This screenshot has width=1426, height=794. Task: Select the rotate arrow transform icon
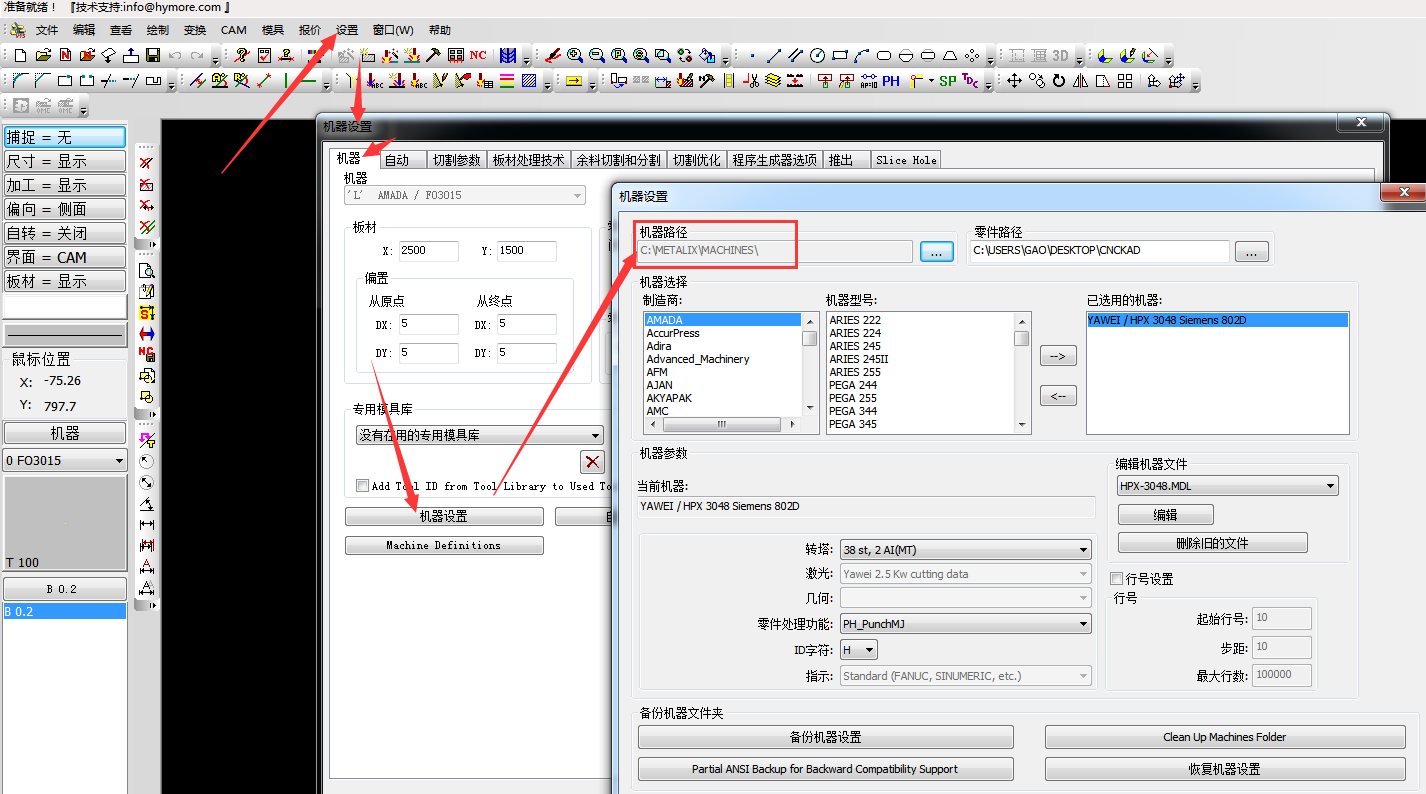1058,81
